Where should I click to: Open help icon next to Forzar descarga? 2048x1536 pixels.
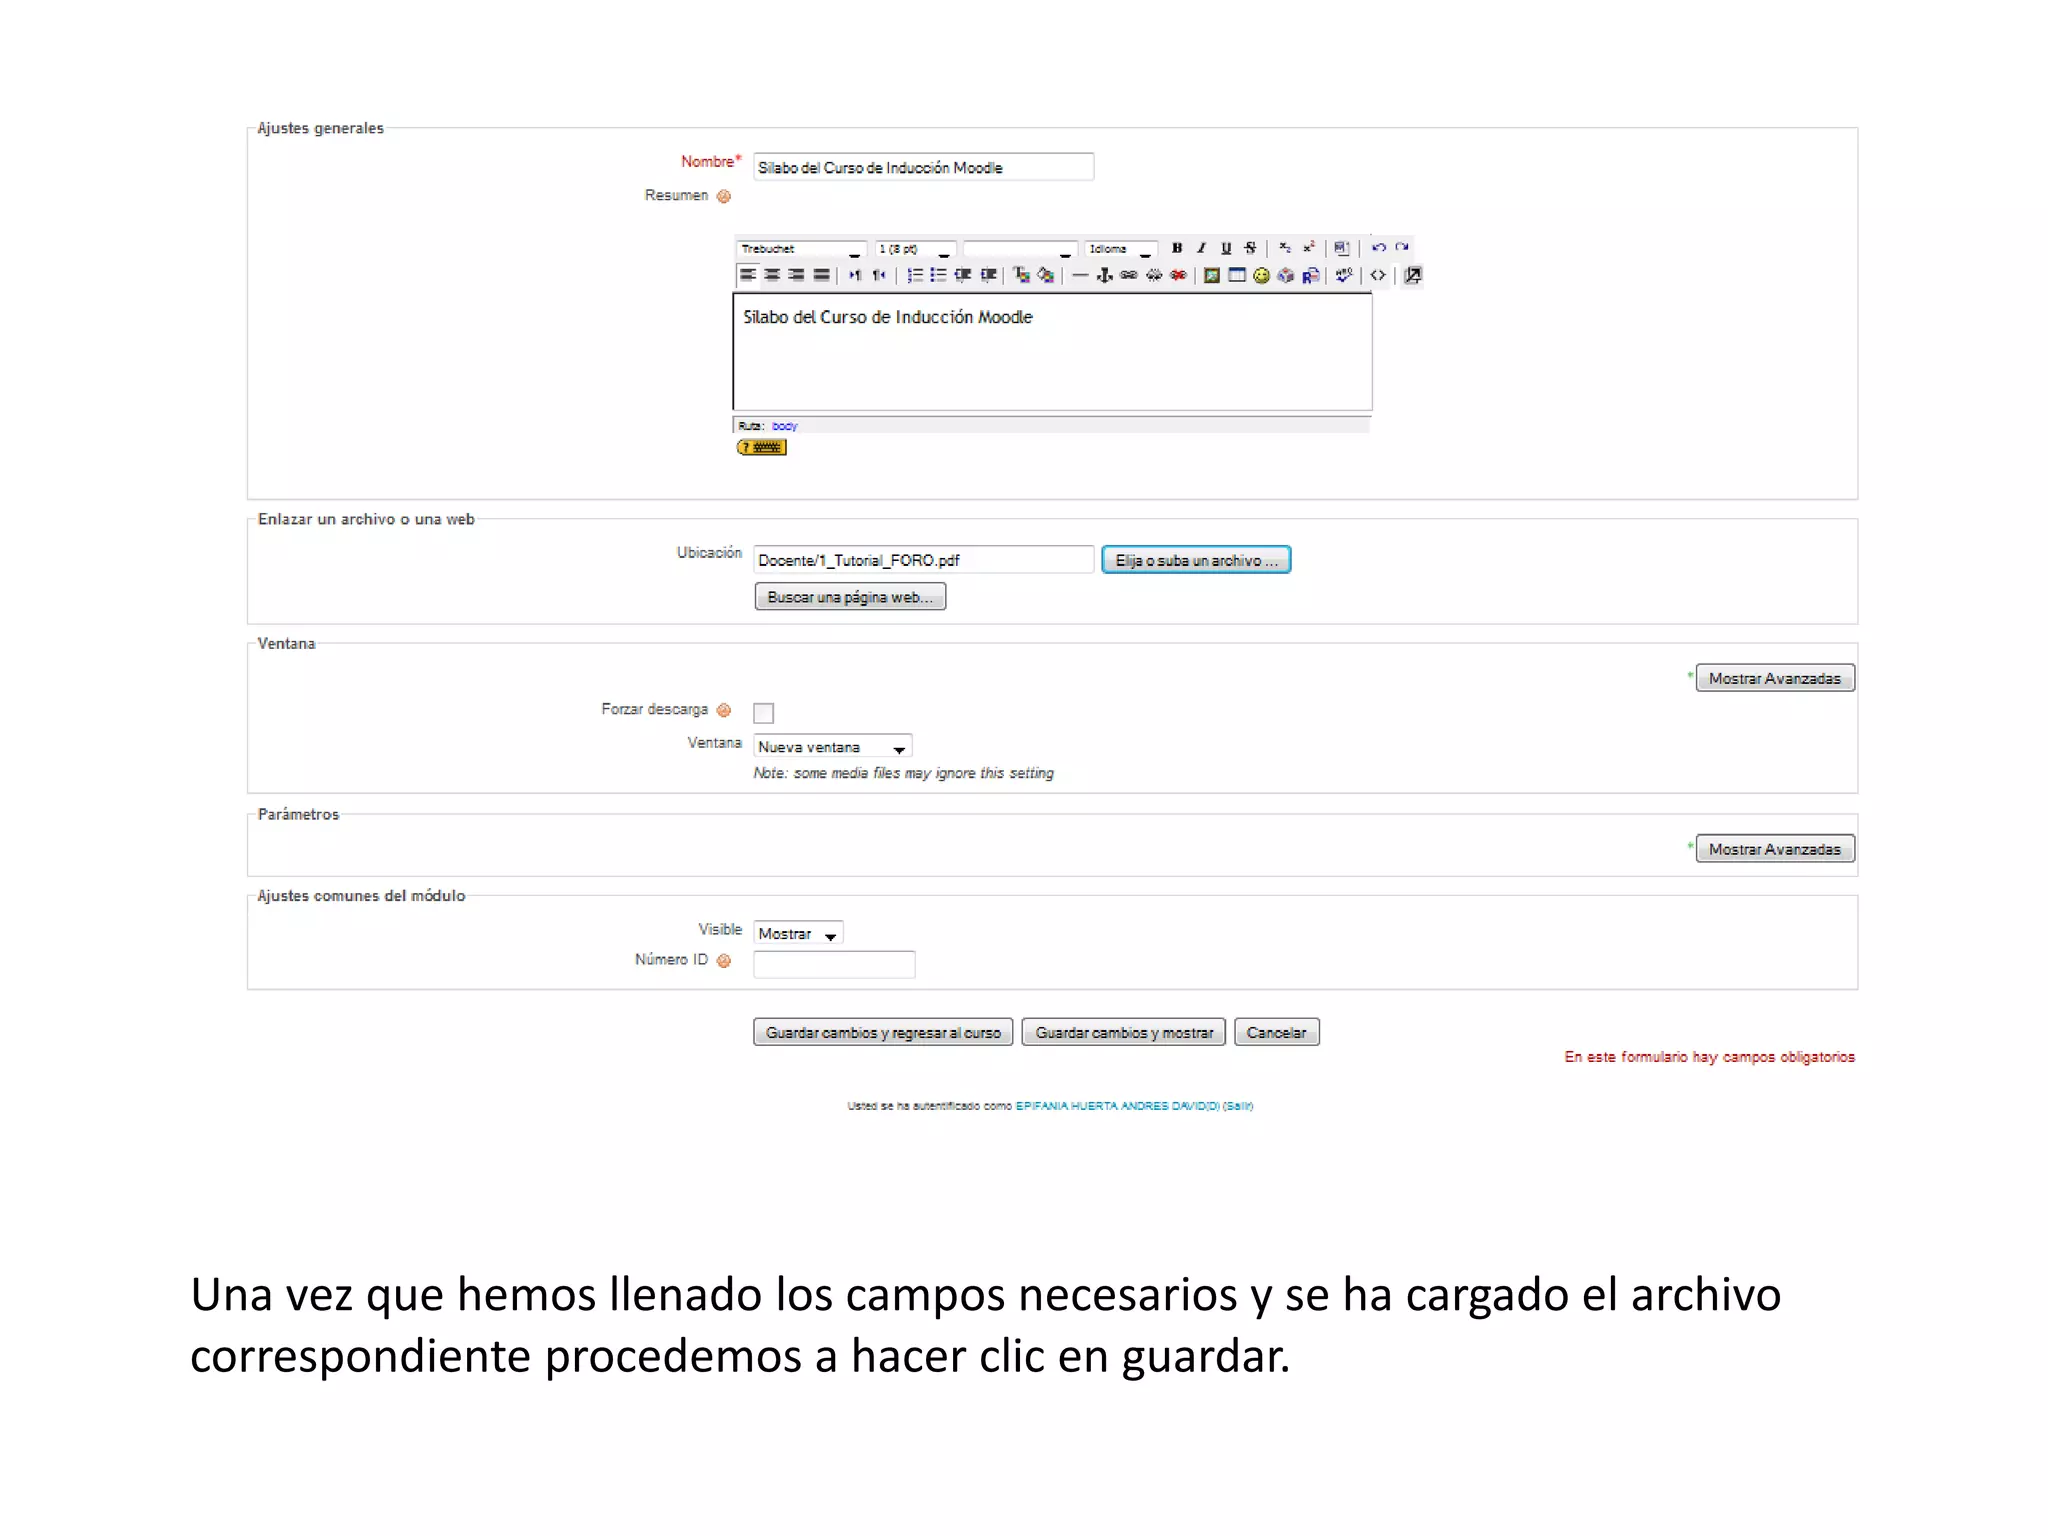pos(724,710)
